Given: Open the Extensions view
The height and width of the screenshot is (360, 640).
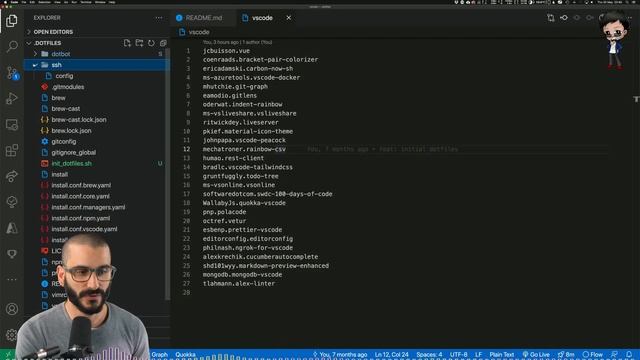Looking at the screenshot, I should pos(12,151).
